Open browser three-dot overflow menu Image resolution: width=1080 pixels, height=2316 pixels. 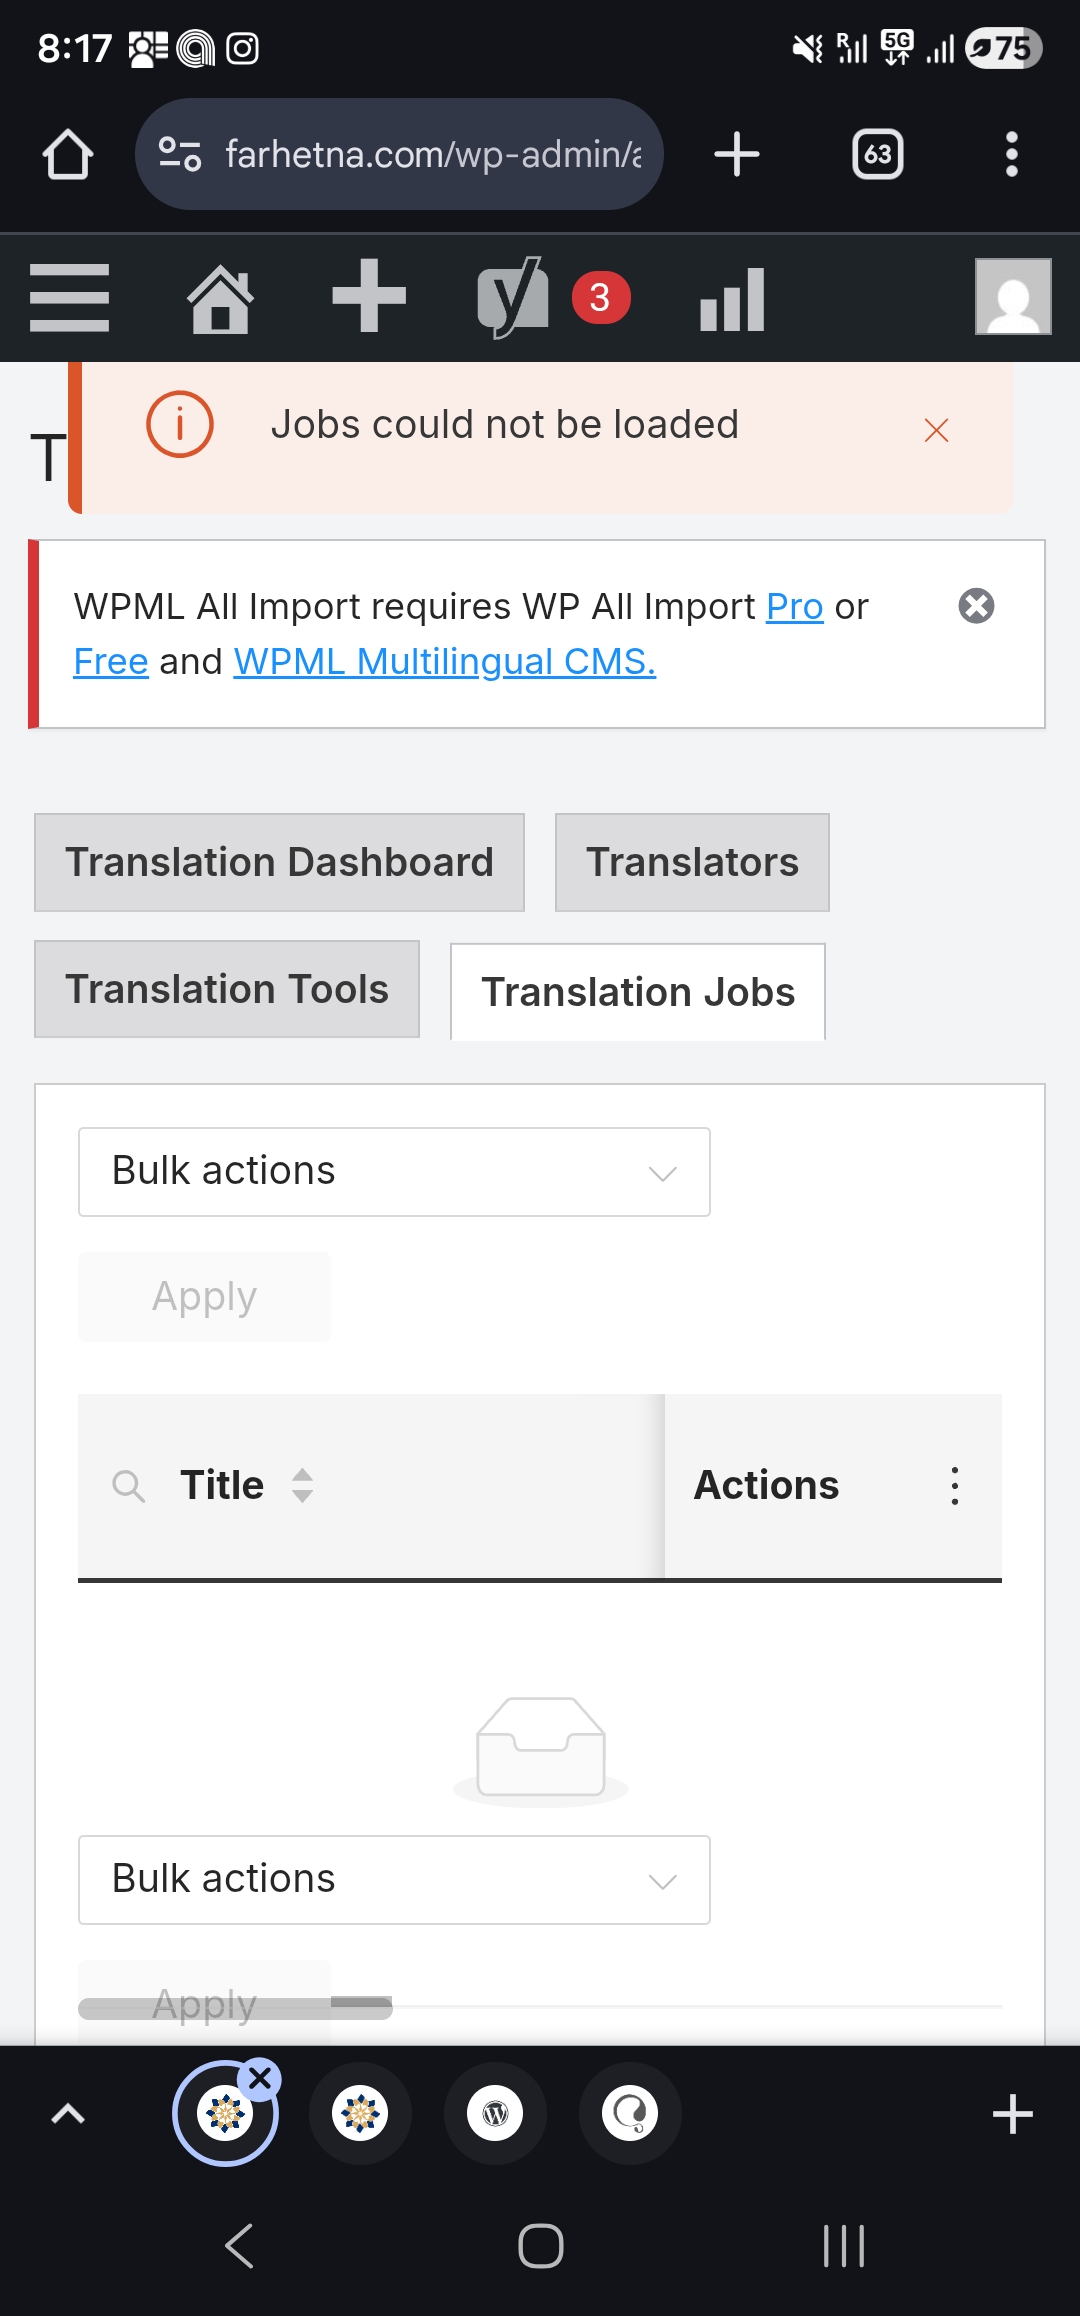(1011, 155)
